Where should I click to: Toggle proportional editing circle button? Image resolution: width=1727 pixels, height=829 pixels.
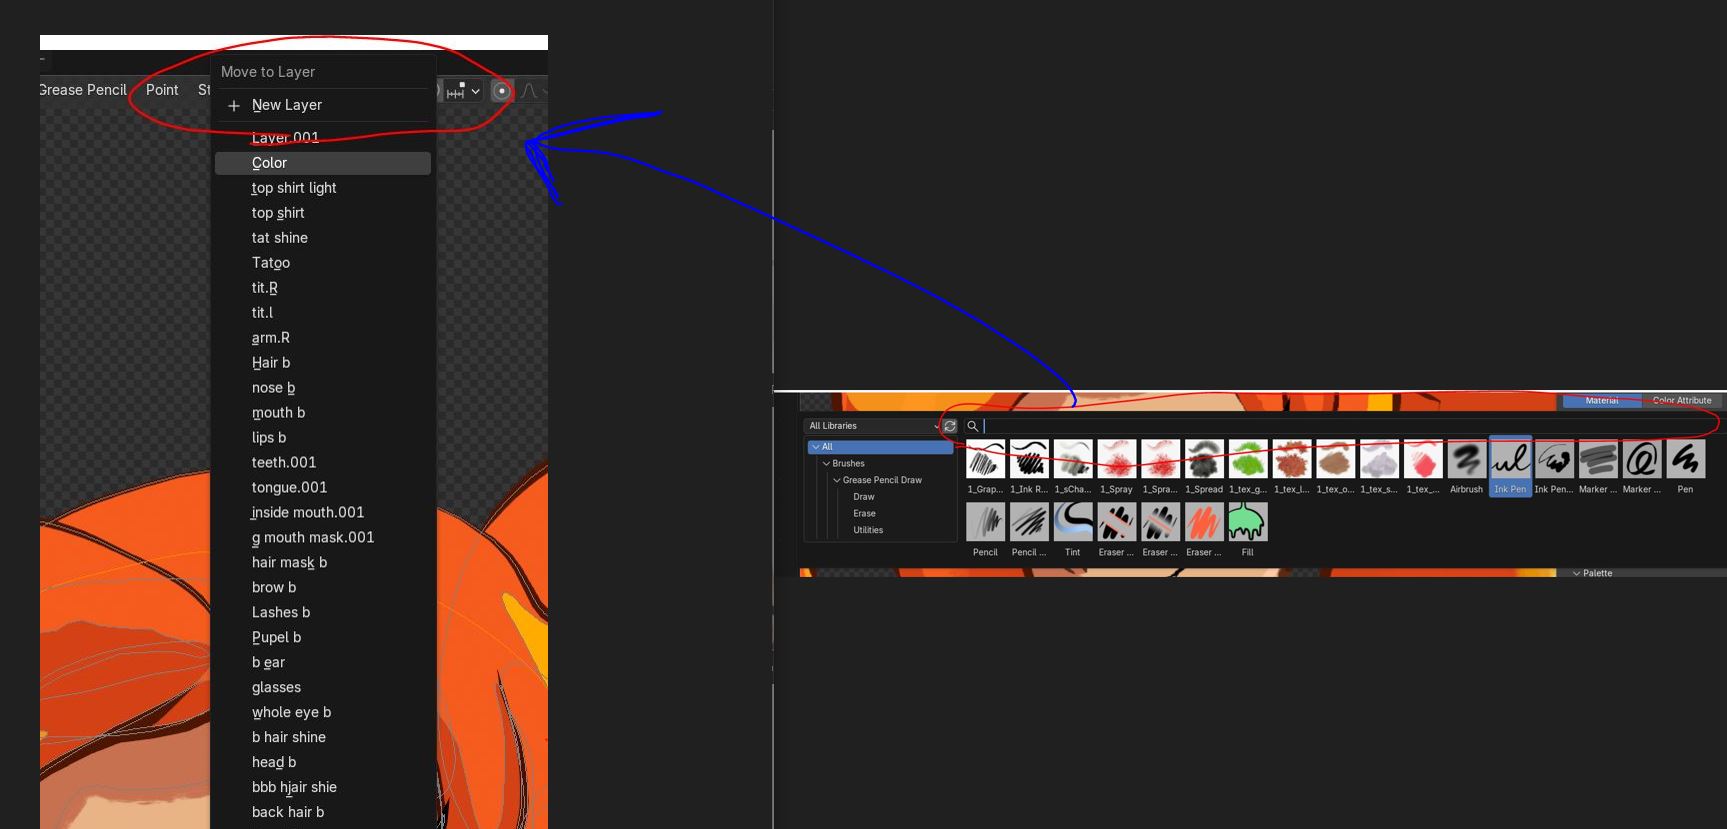pyautogui.click(x=502, y=91)
